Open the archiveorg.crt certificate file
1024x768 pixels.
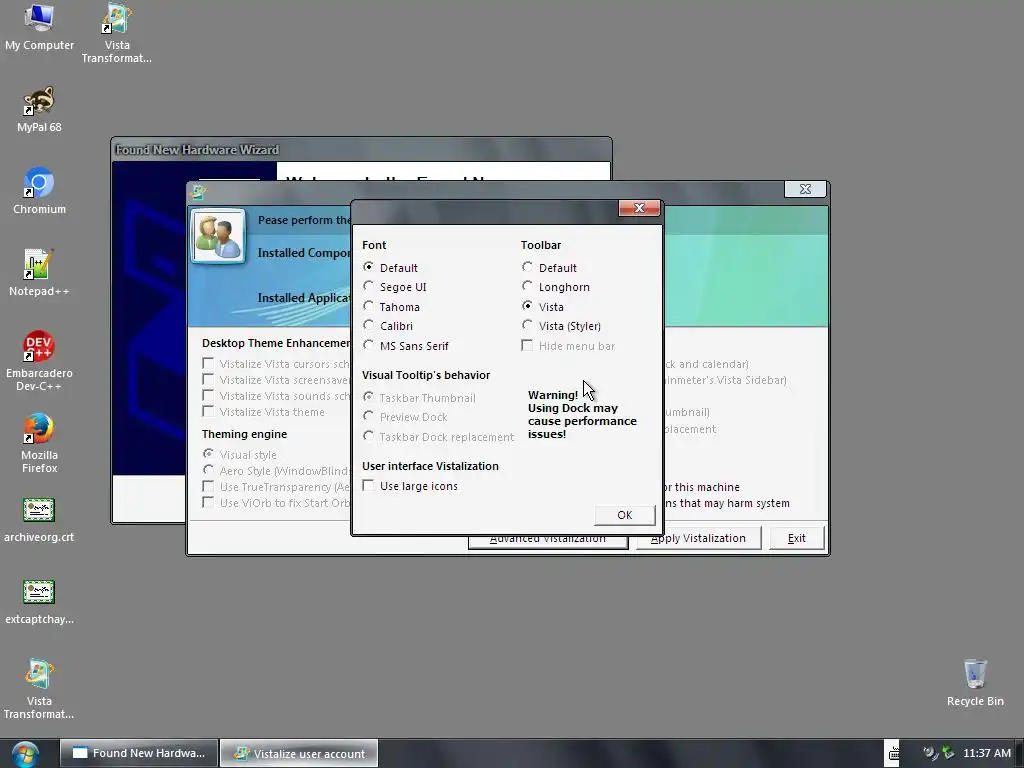click(x=39, y=520)
